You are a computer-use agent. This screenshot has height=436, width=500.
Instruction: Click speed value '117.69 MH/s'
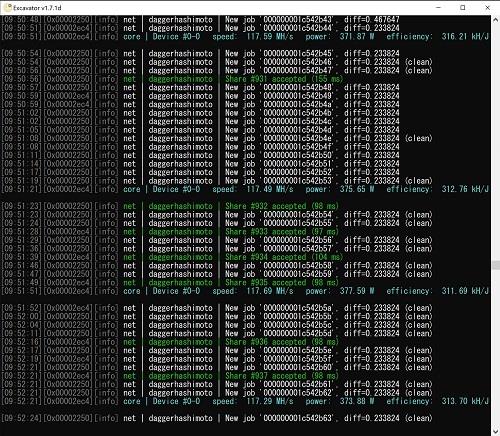click(270, 291)
